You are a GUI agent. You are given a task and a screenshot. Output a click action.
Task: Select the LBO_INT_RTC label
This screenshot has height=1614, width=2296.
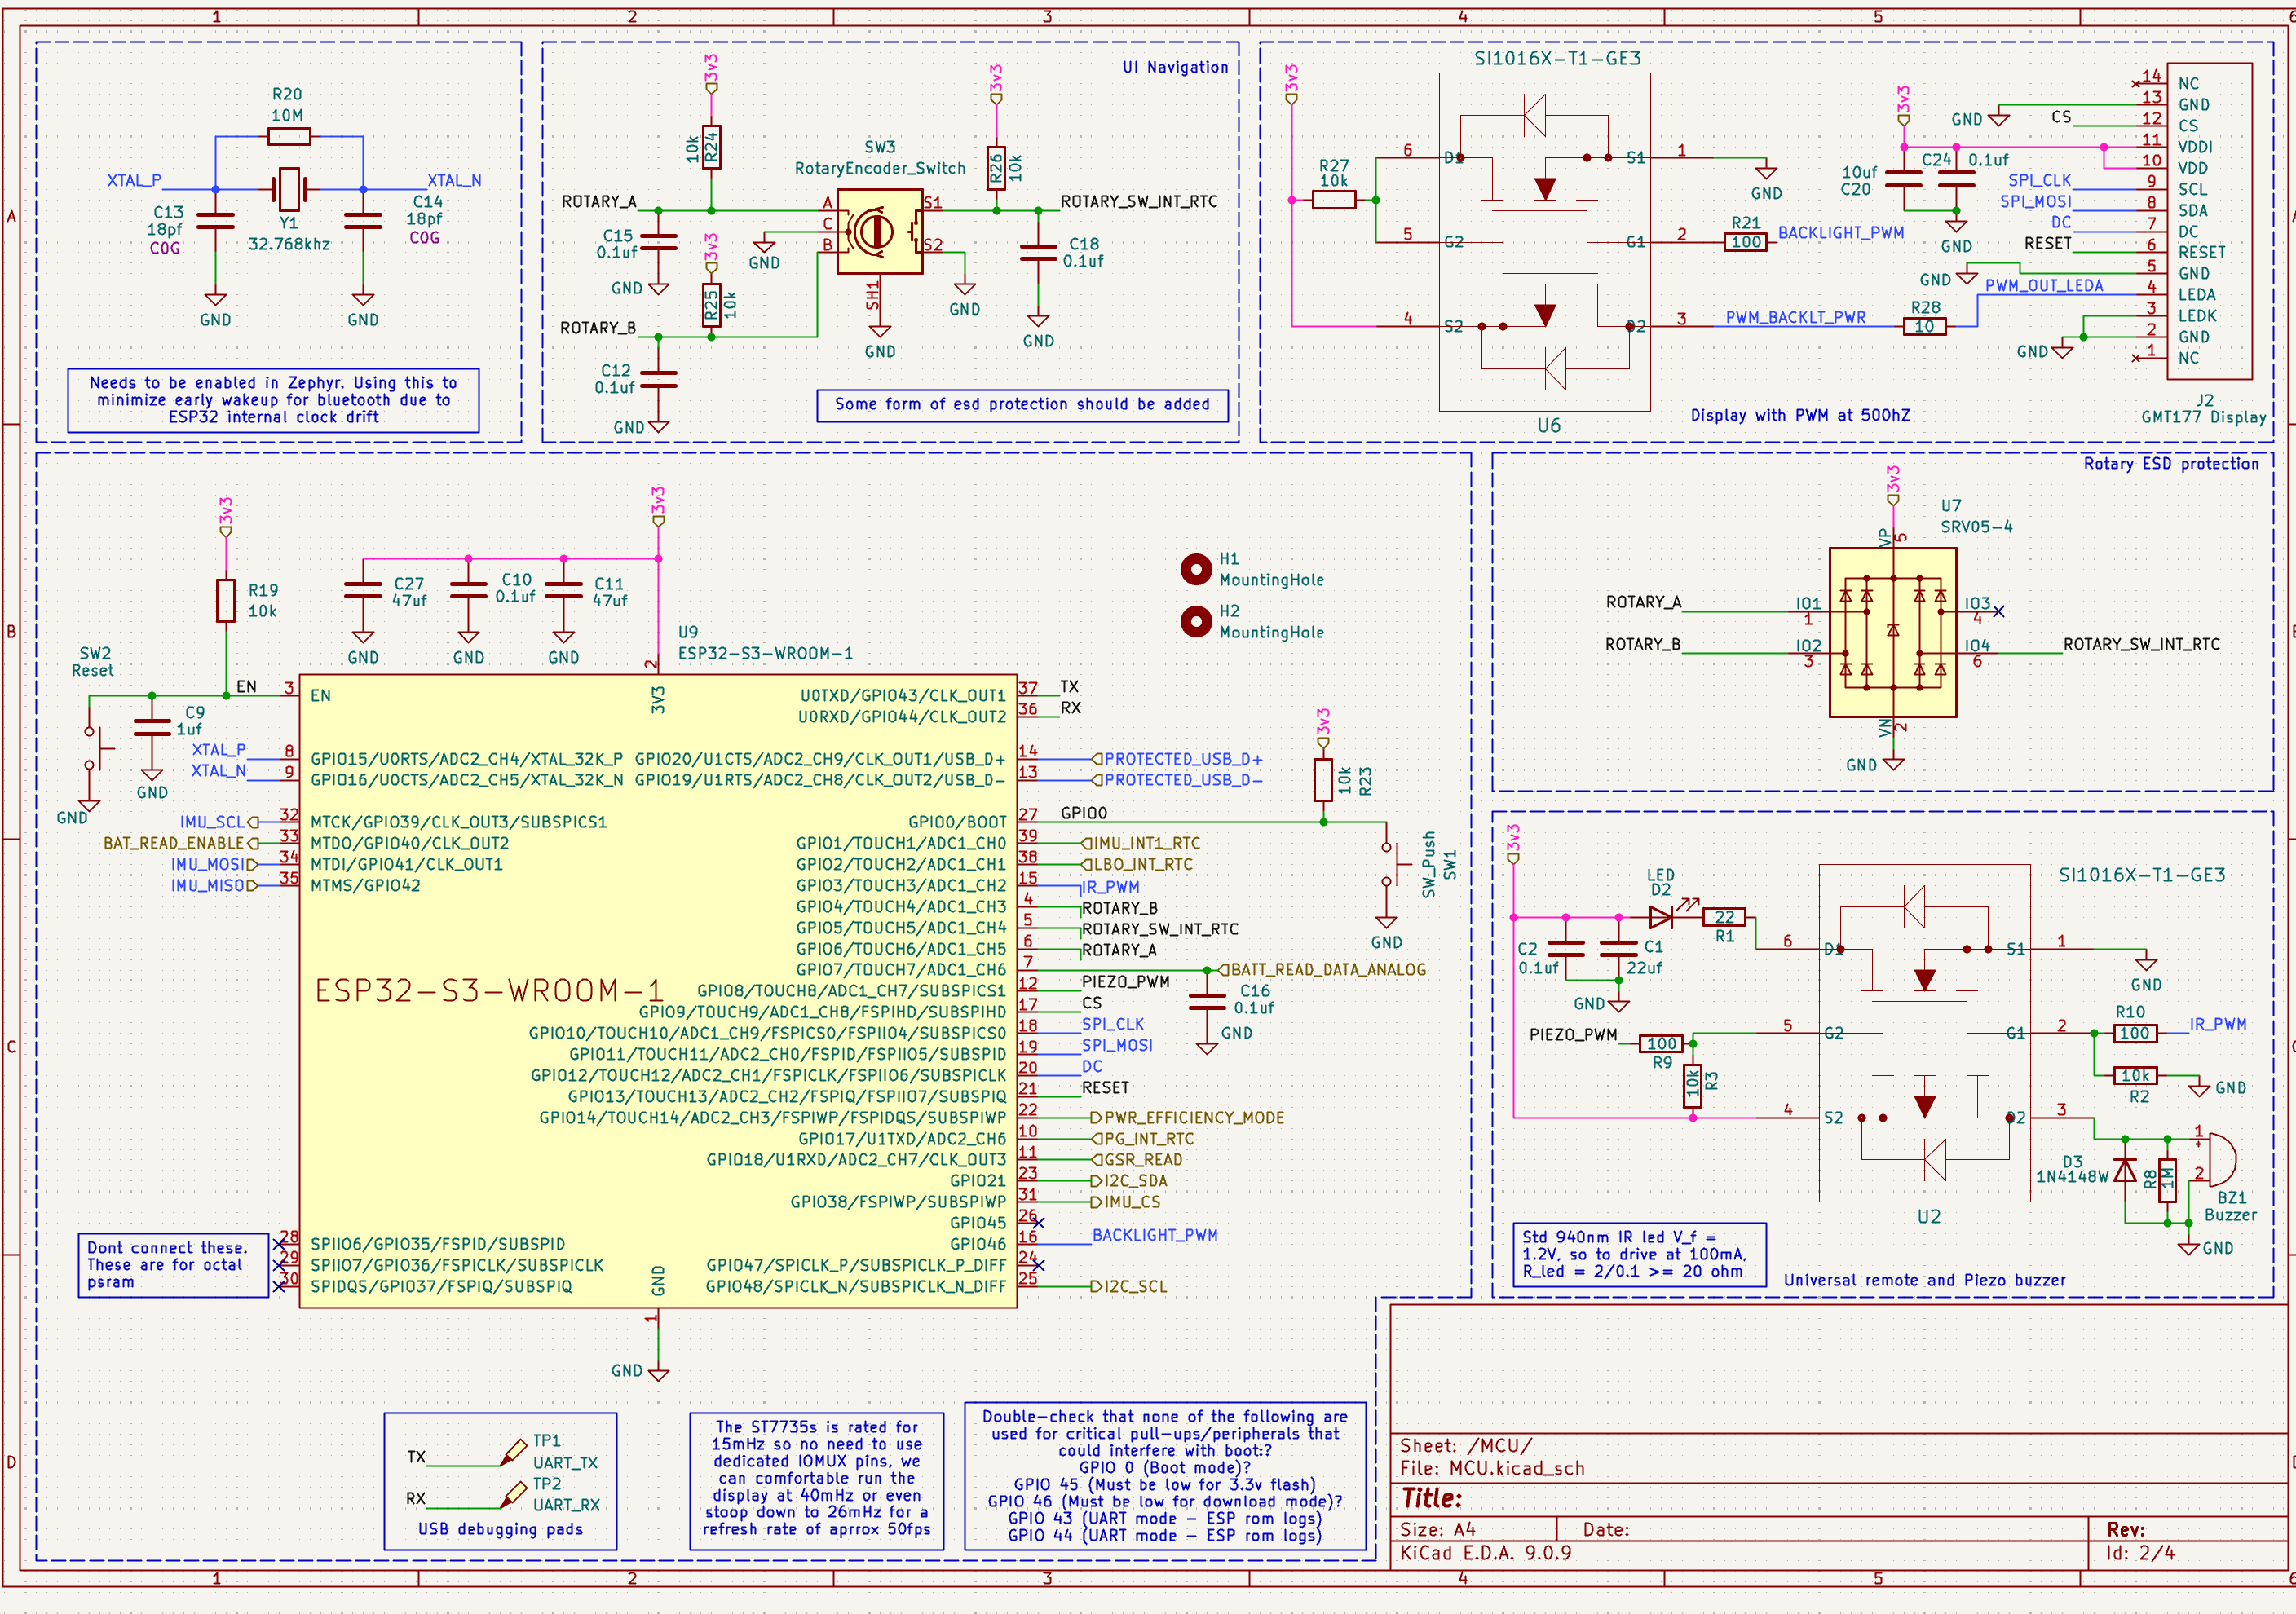click(1136, 865)
